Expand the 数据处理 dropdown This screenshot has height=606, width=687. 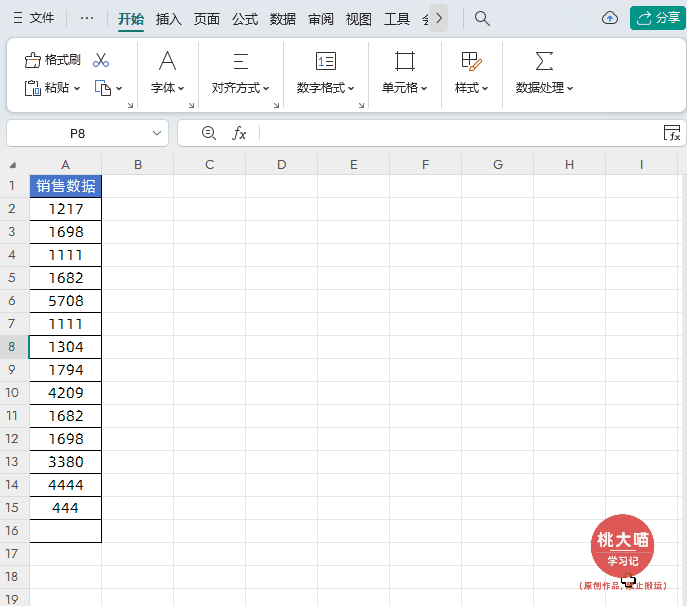coord(544,88)
